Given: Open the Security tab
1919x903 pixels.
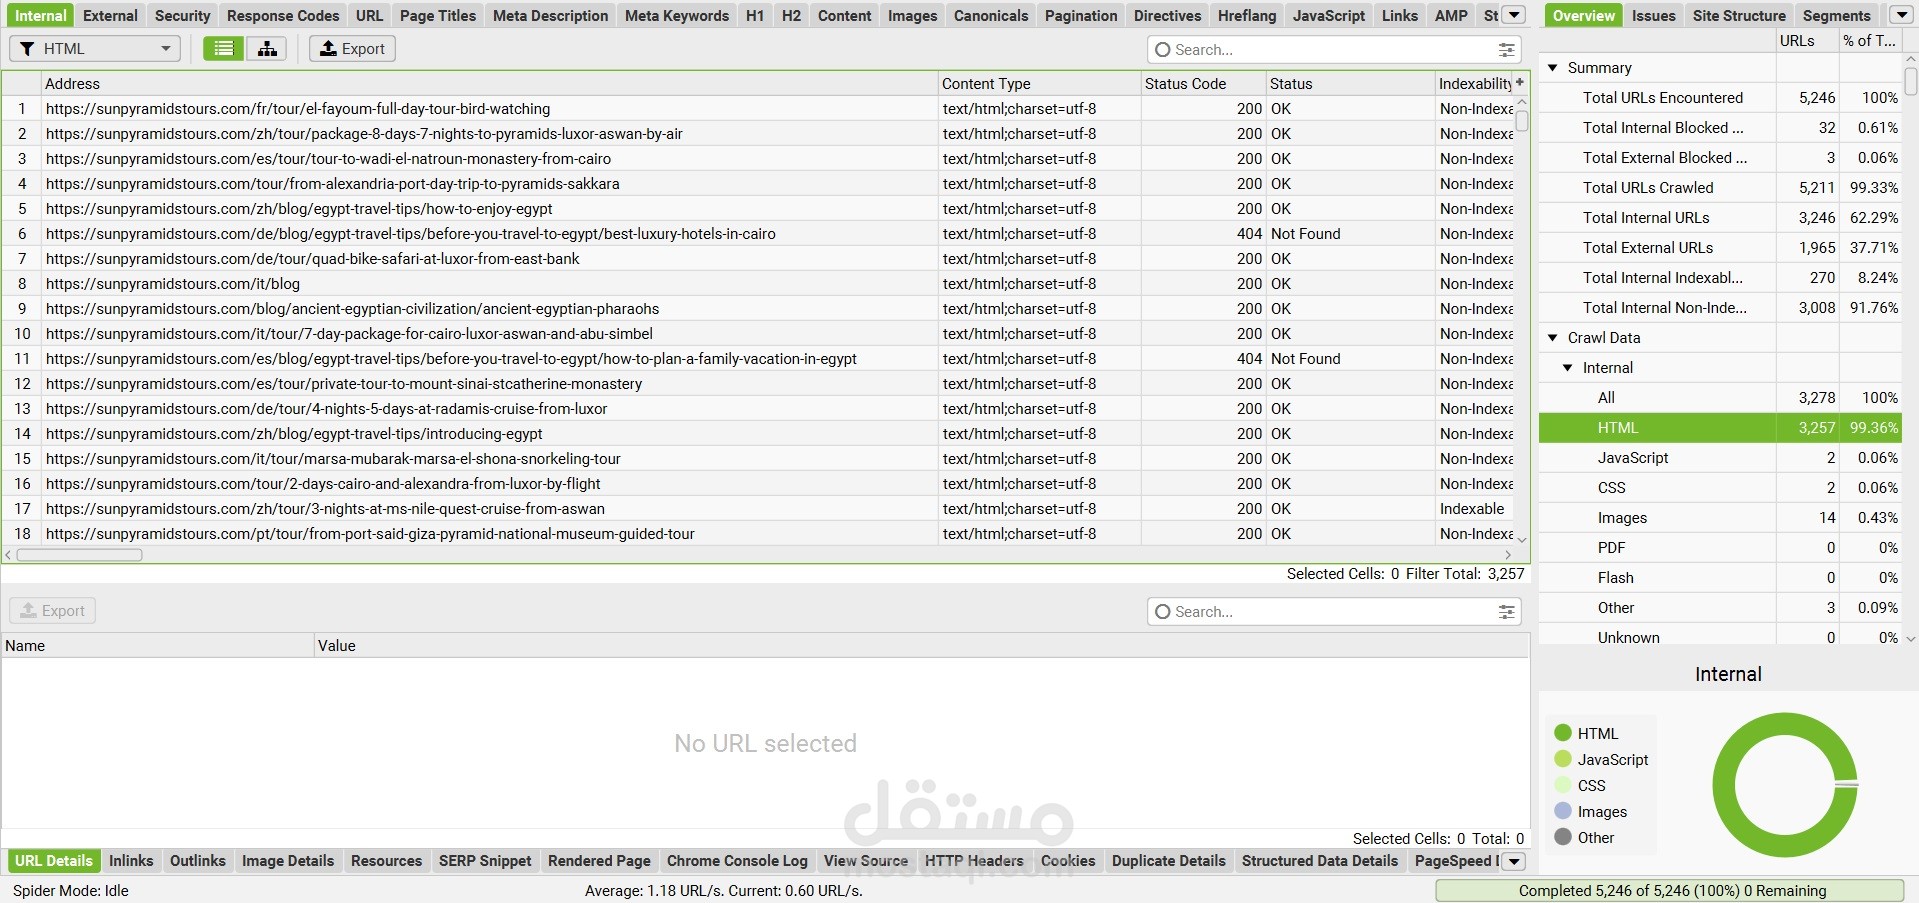Looking at the screenshot, I should 182,15.
